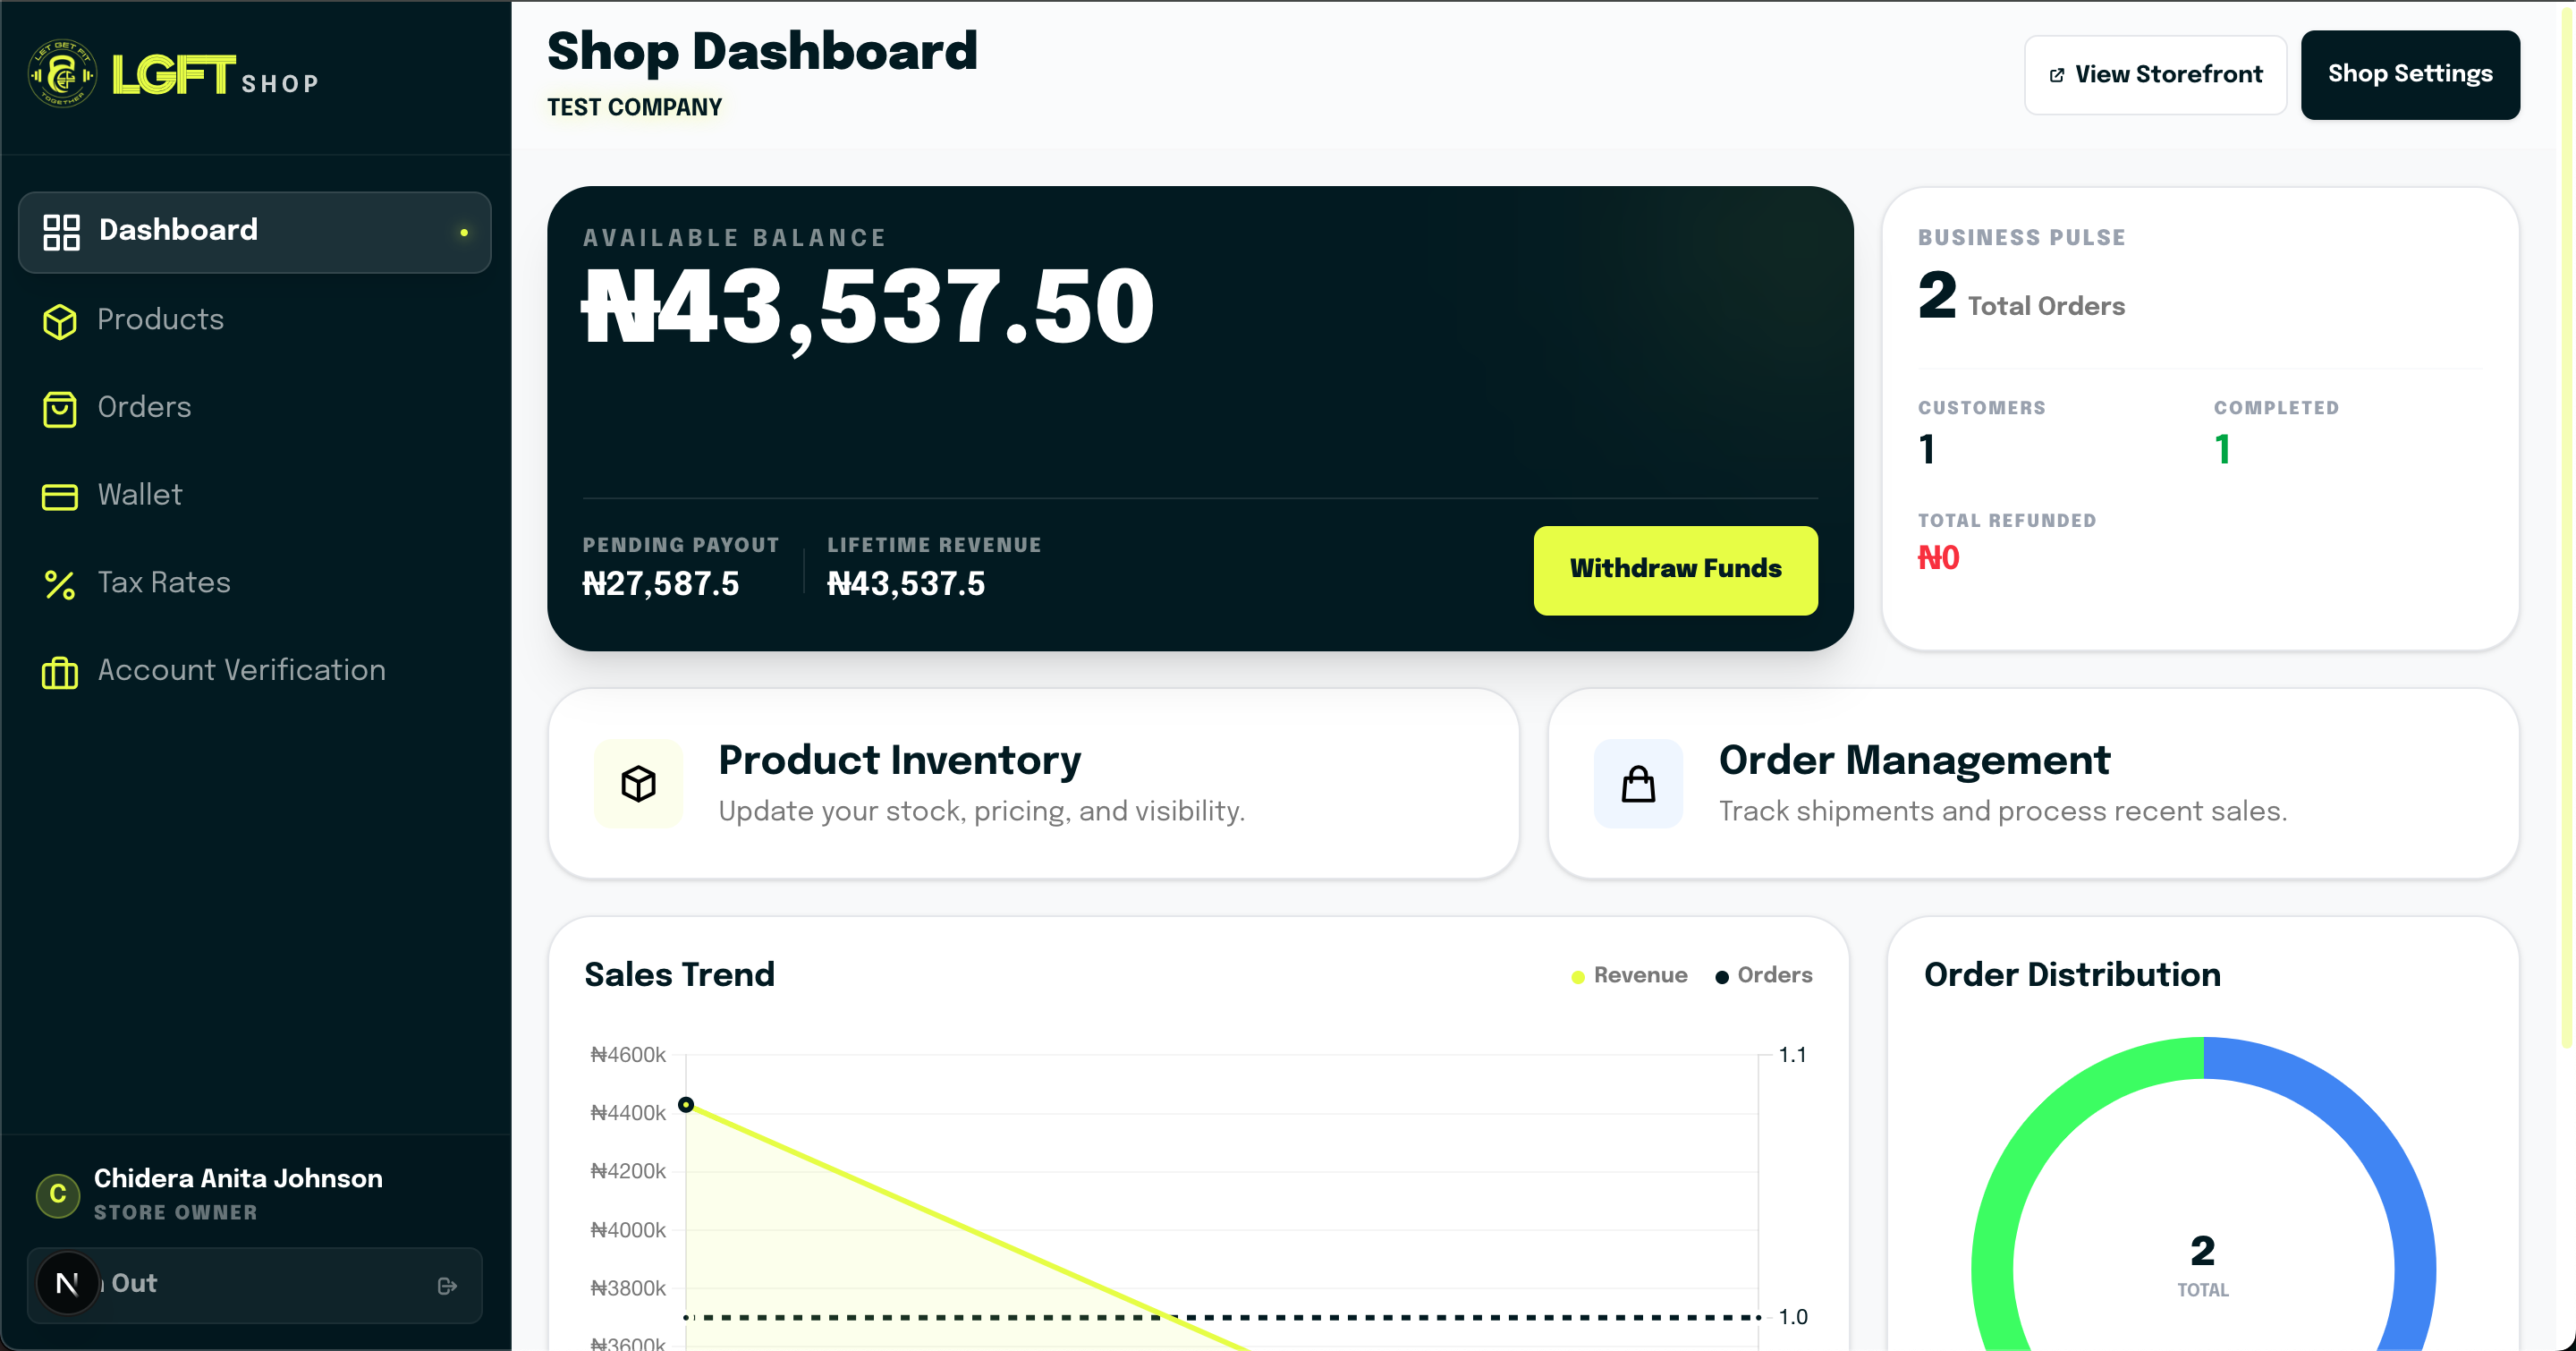This screenshot has height=1351, width=2576.
Task: Open Tax Rates in sidebar
Action: [x=255, y=583]
